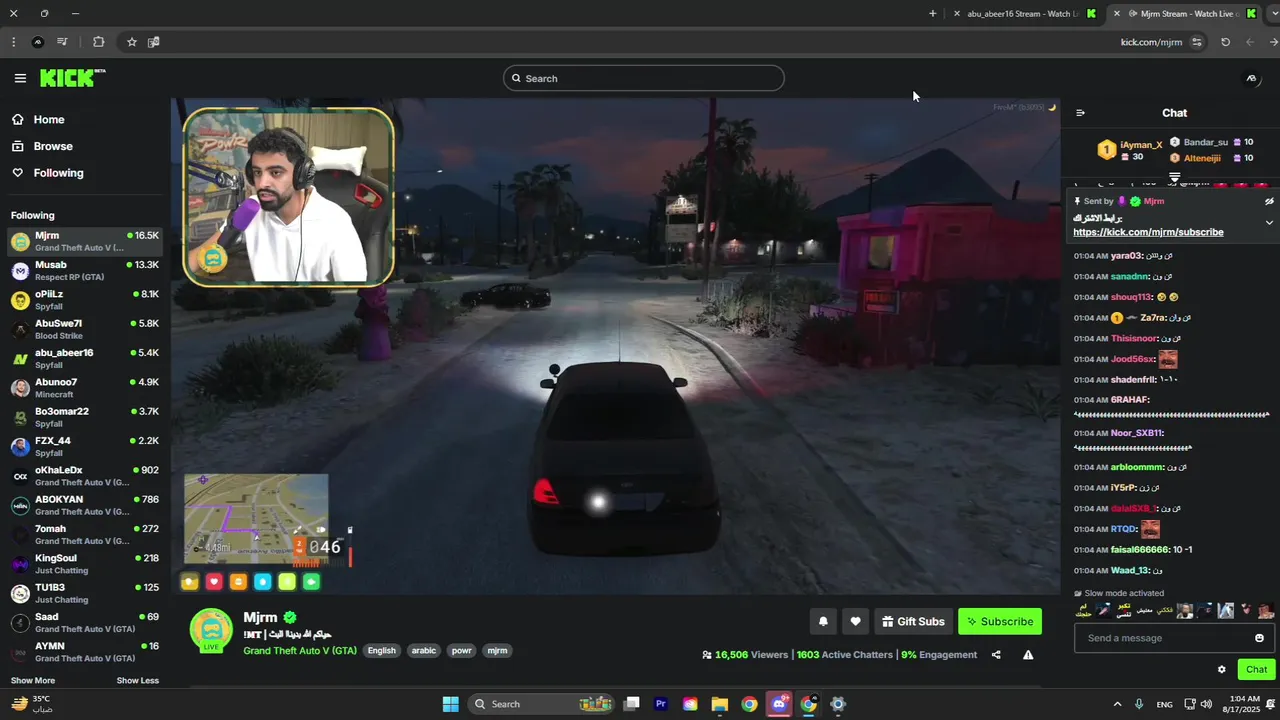
Task: Open the kick.com/mjrm/subscribe link
Action: click(1148, 232)
